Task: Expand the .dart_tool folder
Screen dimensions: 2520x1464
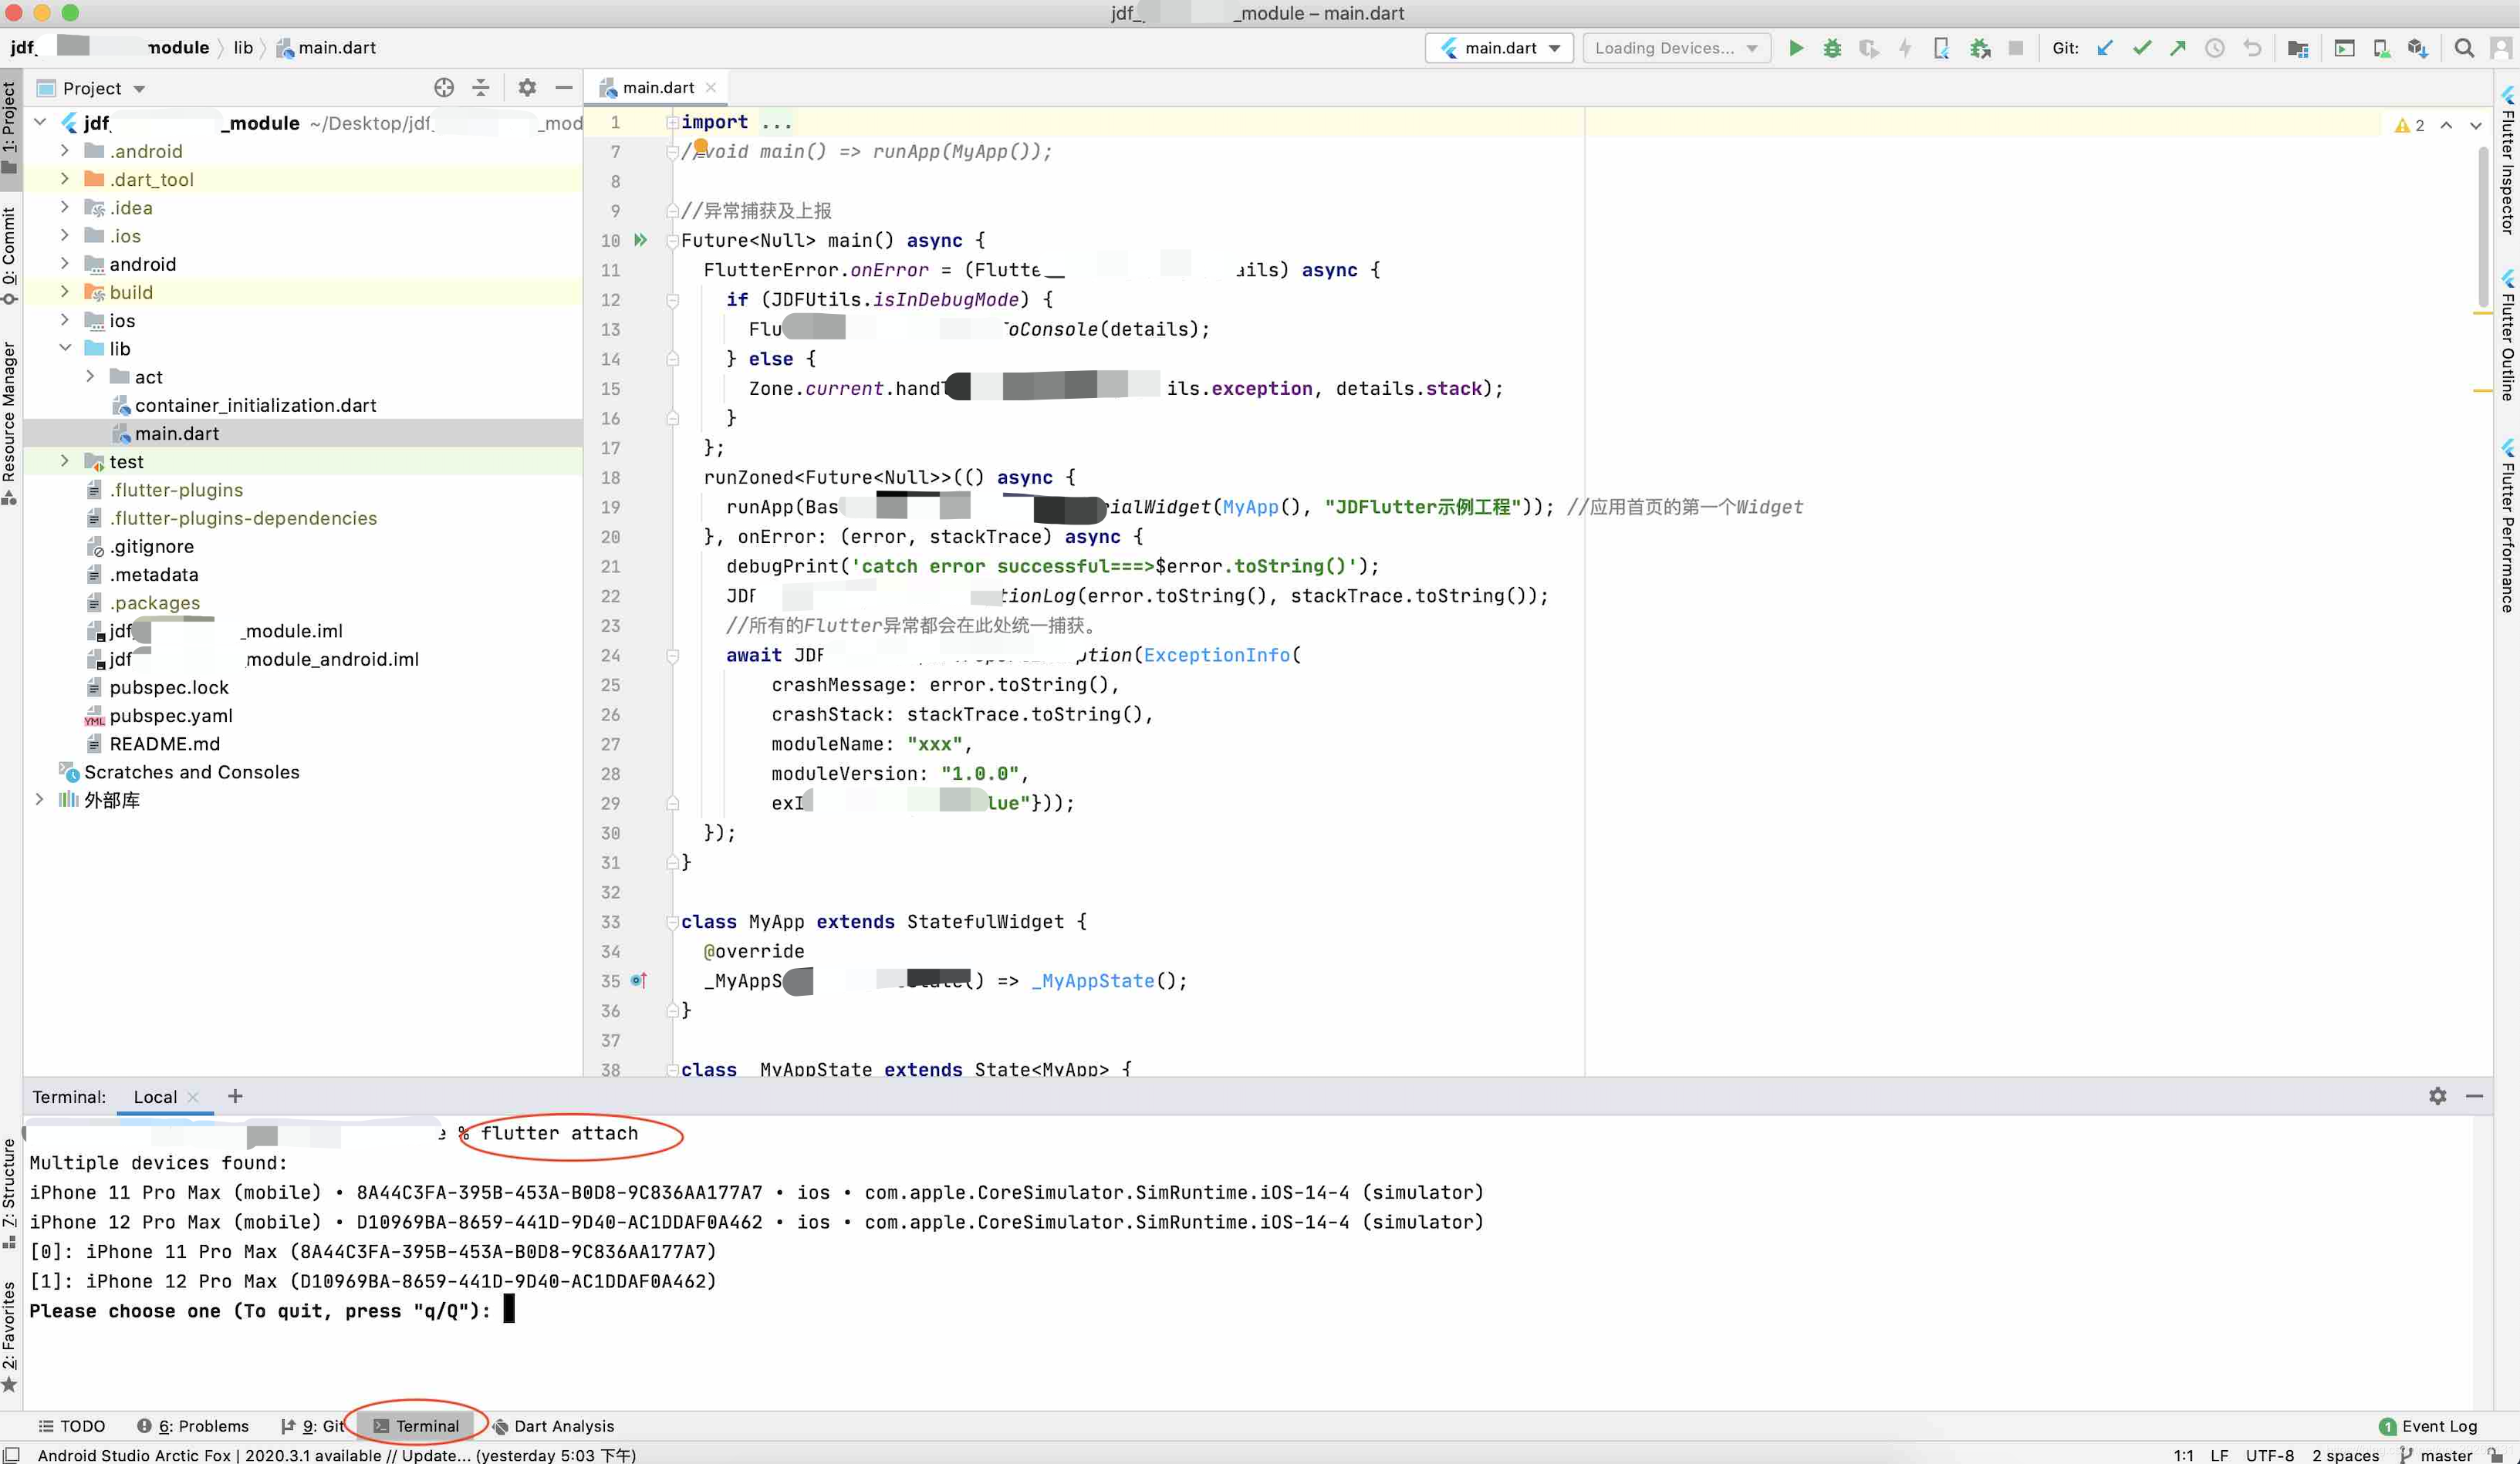Action: tap(65, 179)
